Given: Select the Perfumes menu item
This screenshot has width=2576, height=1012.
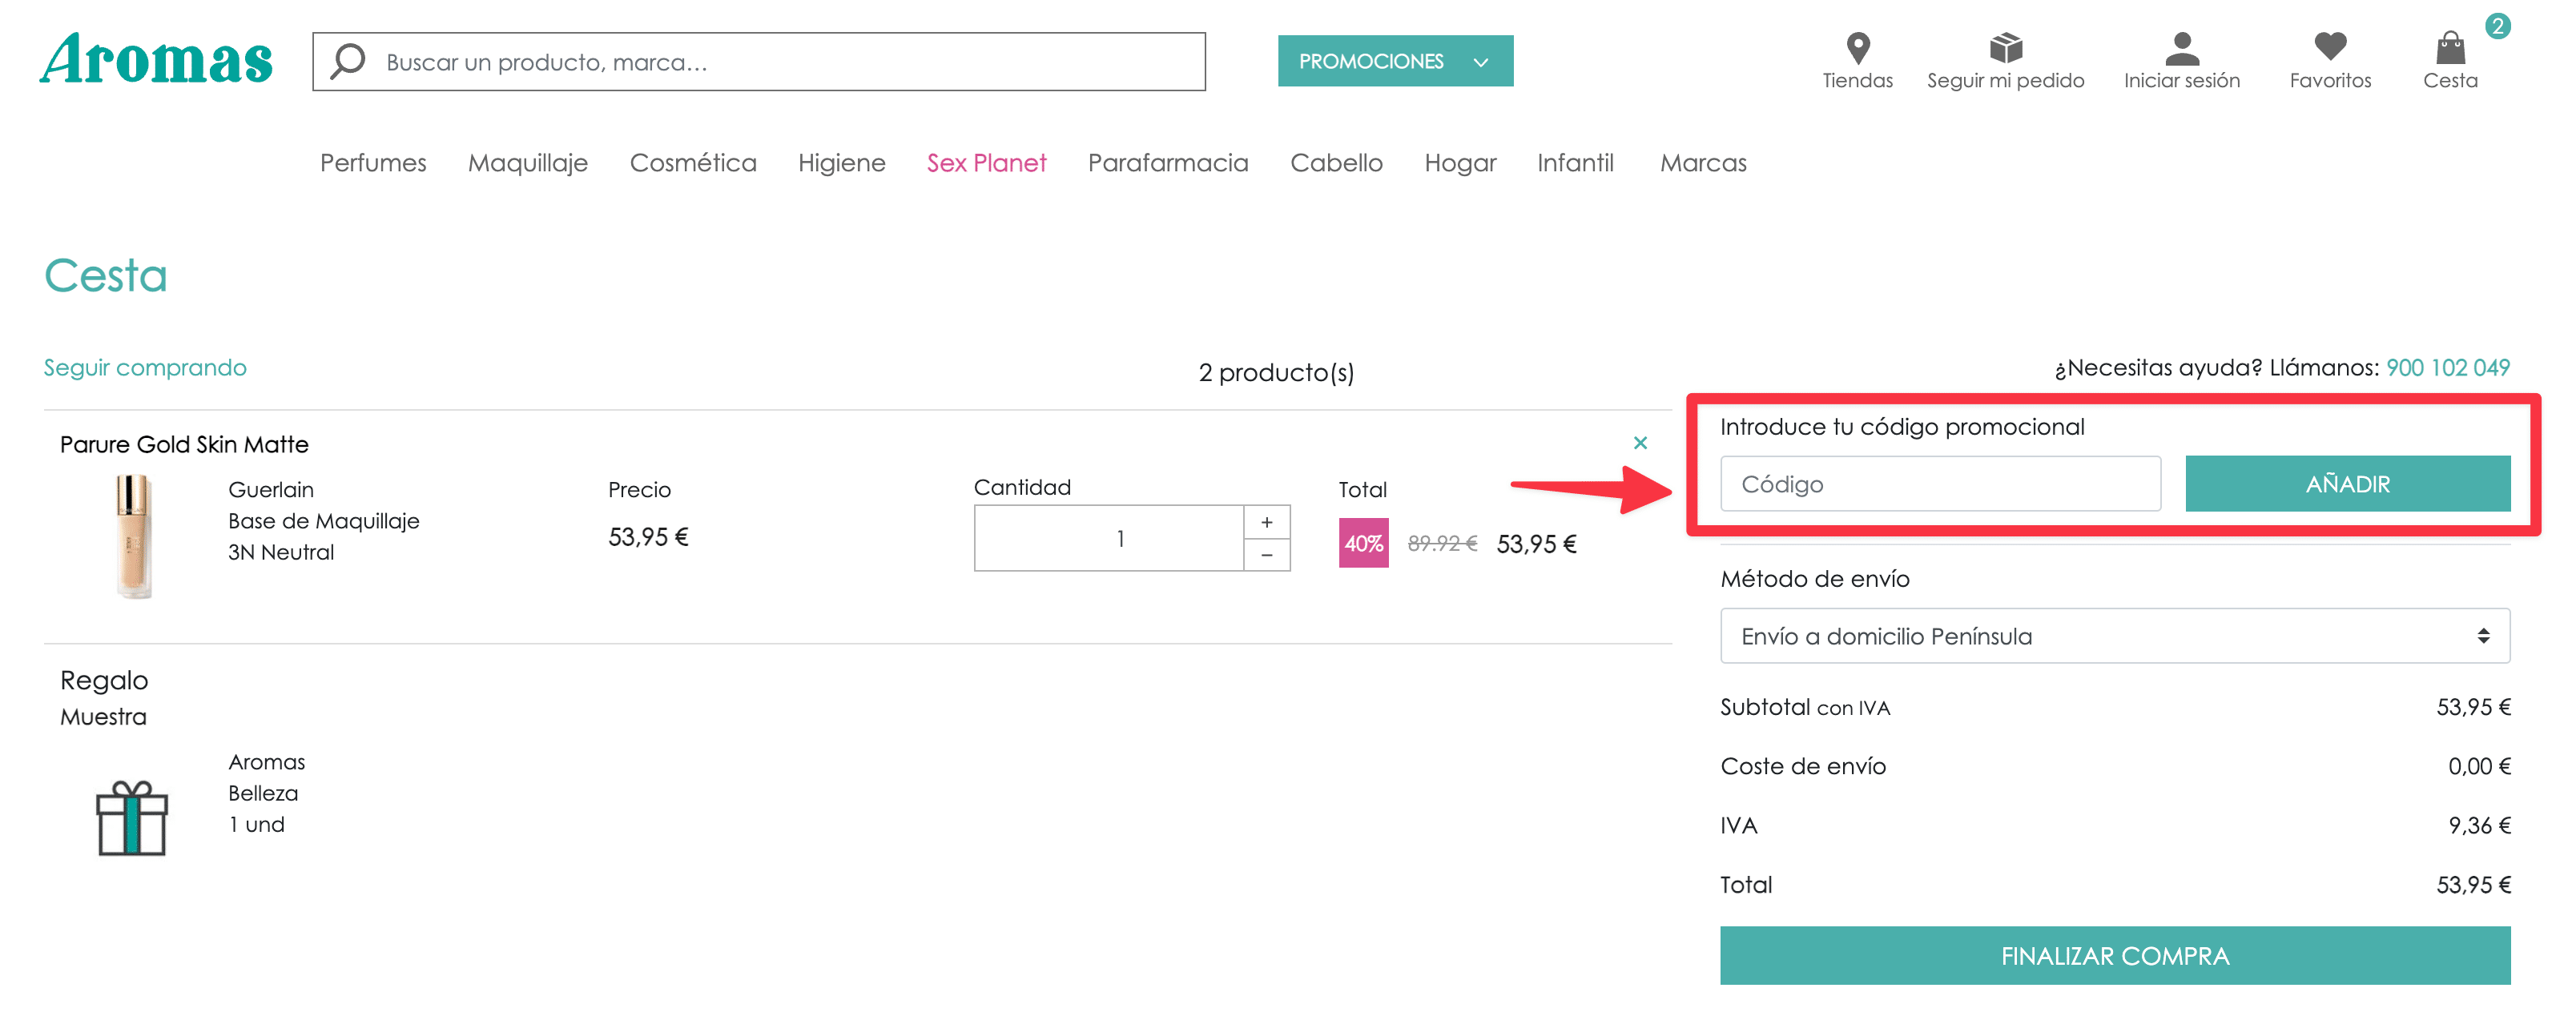Looking at the screenshot, I should (373, 162).
